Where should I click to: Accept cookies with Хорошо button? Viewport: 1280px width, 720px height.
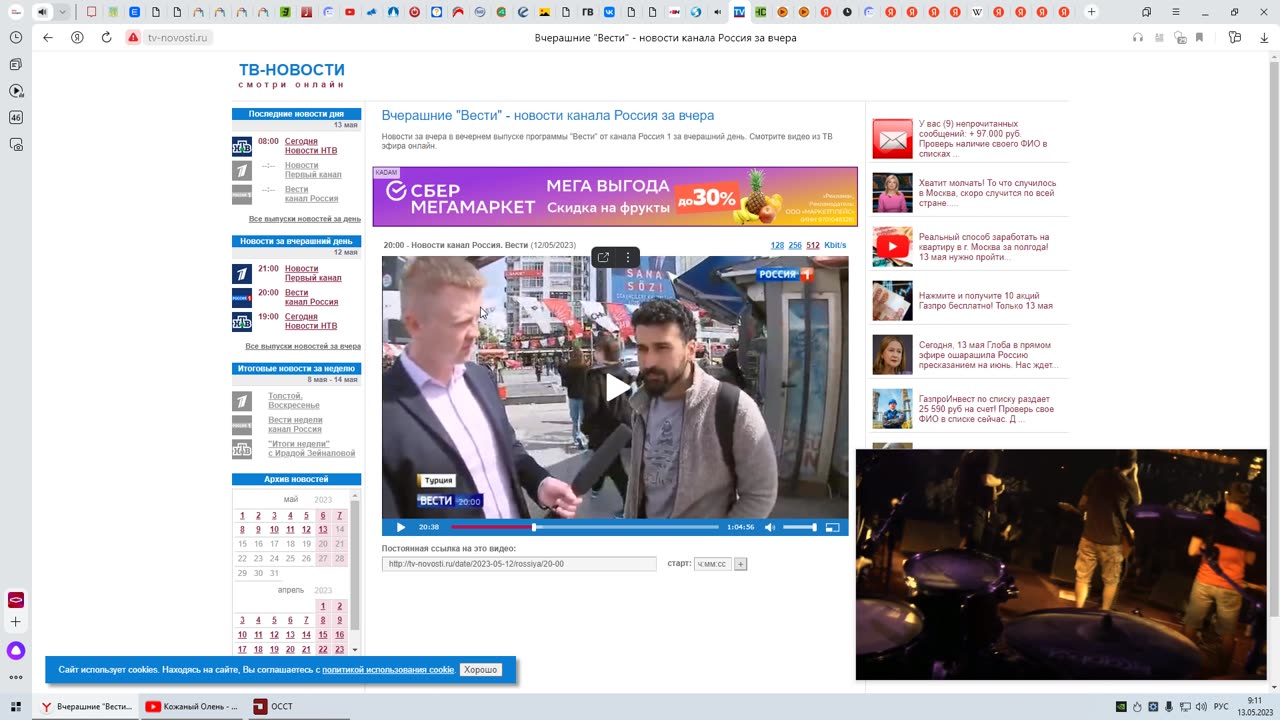481,670
